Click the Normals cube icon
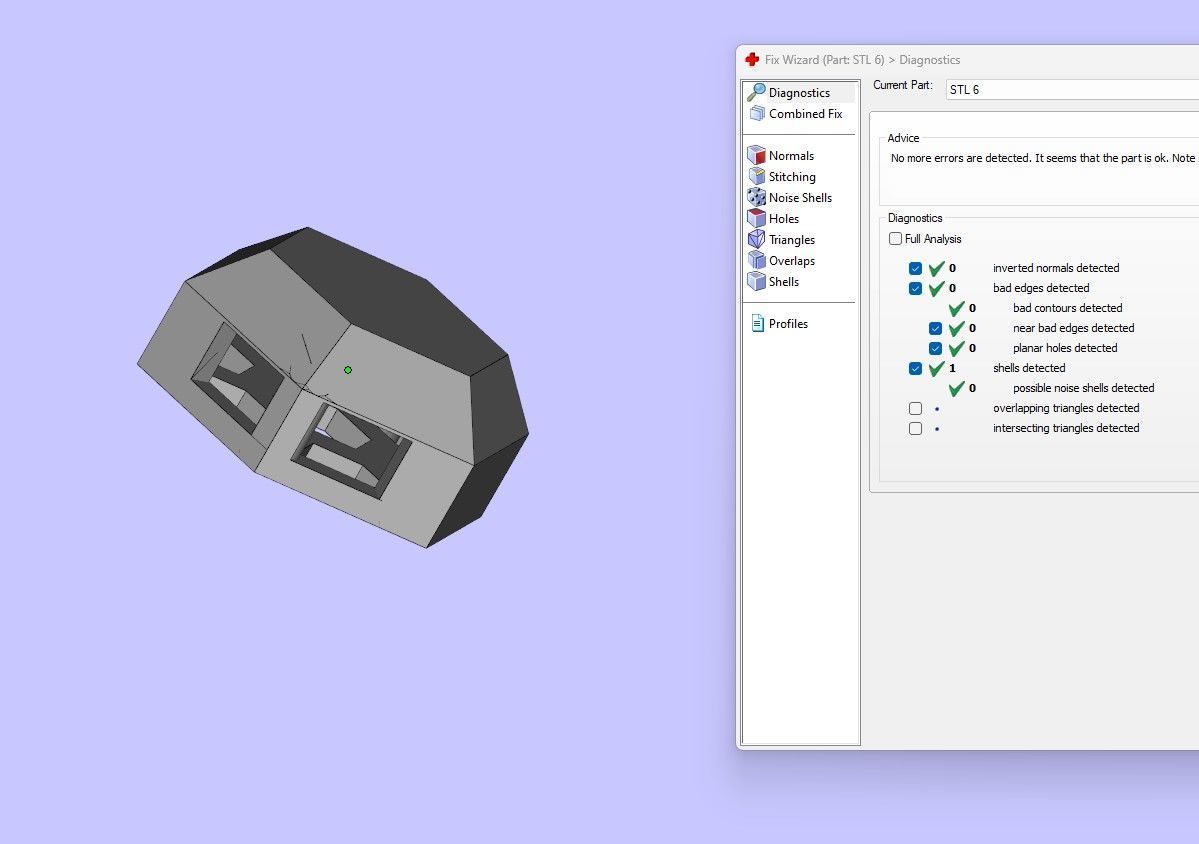Screen dimensions: 1199x844 pos(756,155)
